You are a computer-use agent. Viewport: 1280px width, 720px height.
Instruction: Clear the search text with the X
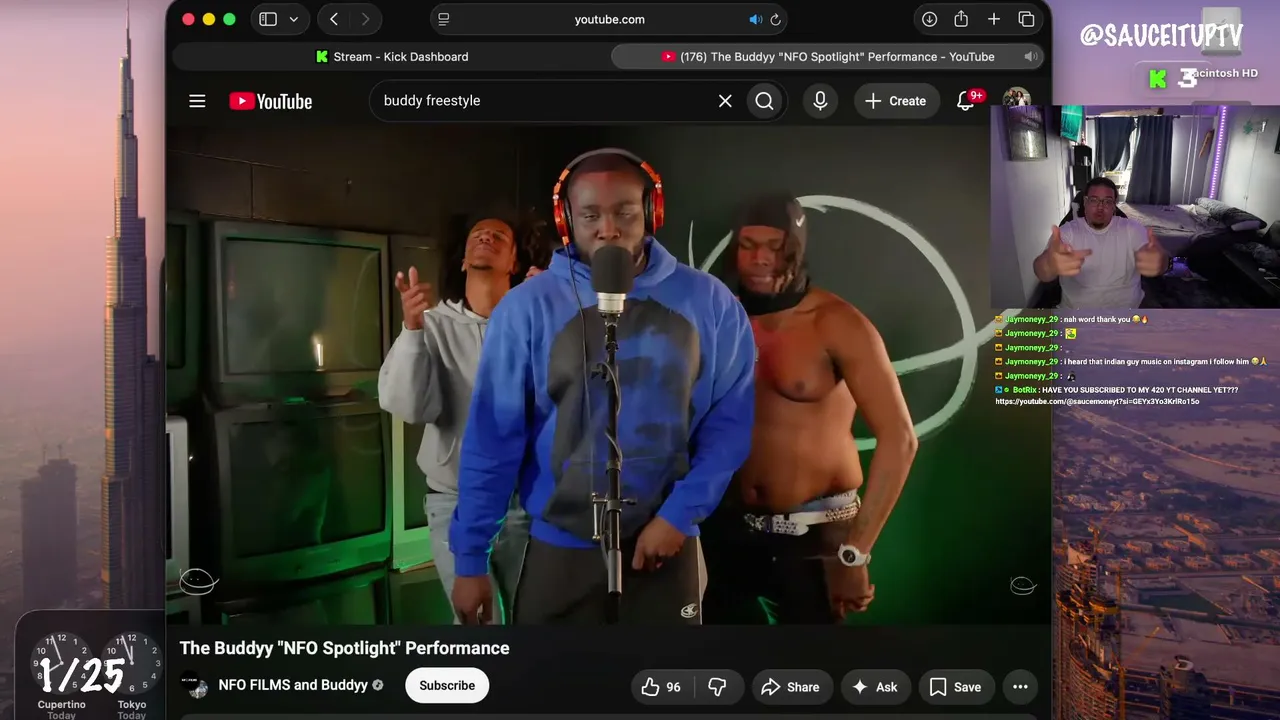tap(725, 101)
